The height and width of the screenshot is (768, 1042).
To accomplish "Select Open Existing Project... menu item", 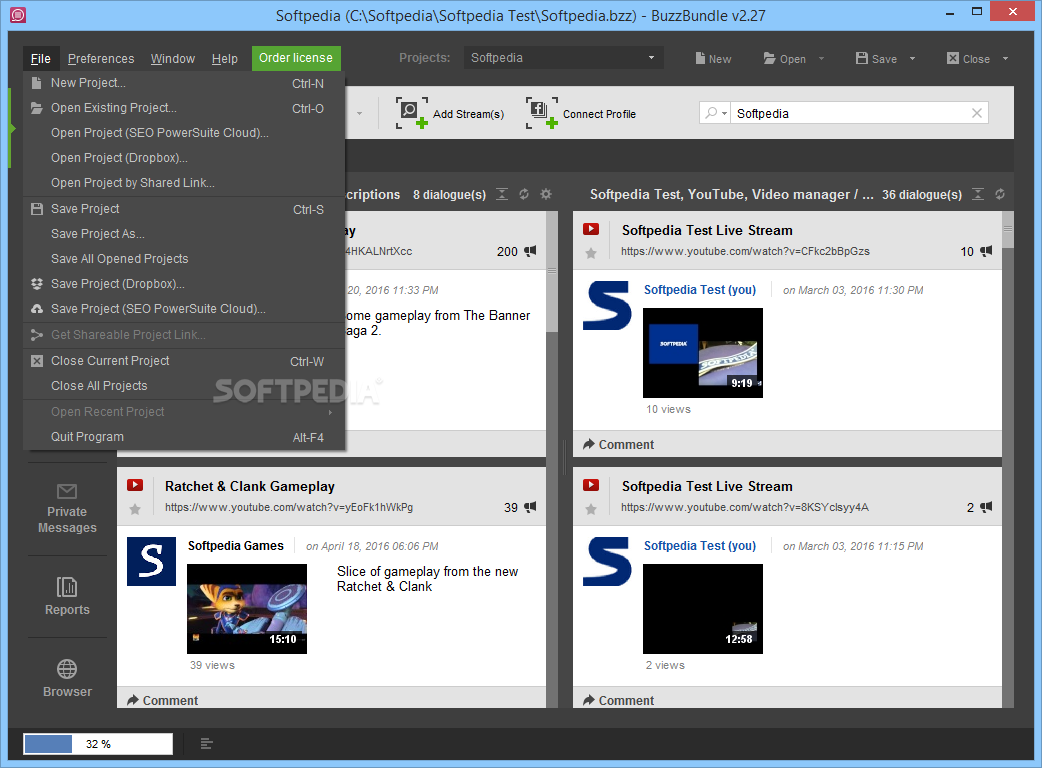I will point(184,108).
